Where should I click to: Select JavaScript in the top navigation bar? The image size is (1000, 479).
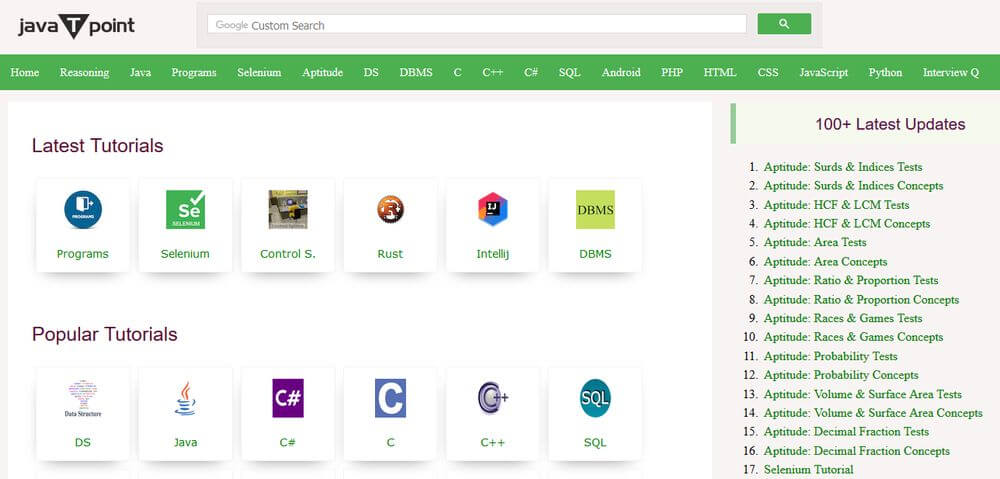pyautogui.click(x=823, y=73)
